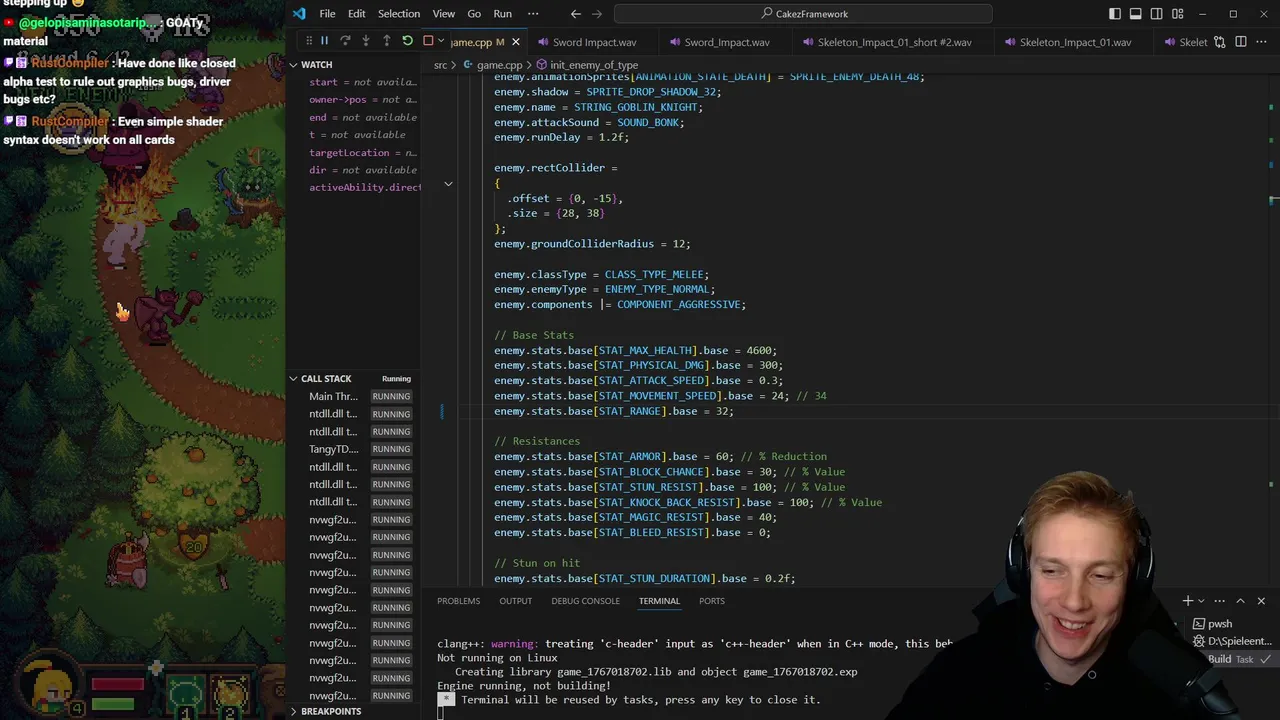
Task: Click the CakezFramework search box
Action: 803,14
